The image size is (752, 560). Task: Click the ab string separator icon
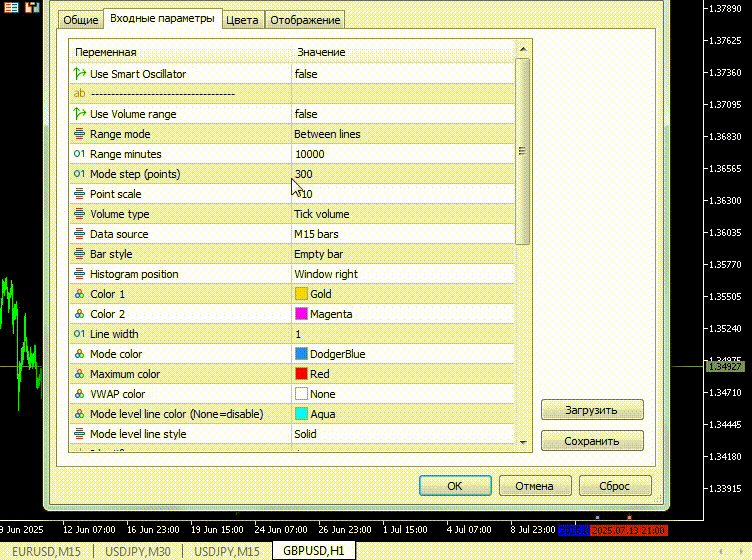point(80,93)
